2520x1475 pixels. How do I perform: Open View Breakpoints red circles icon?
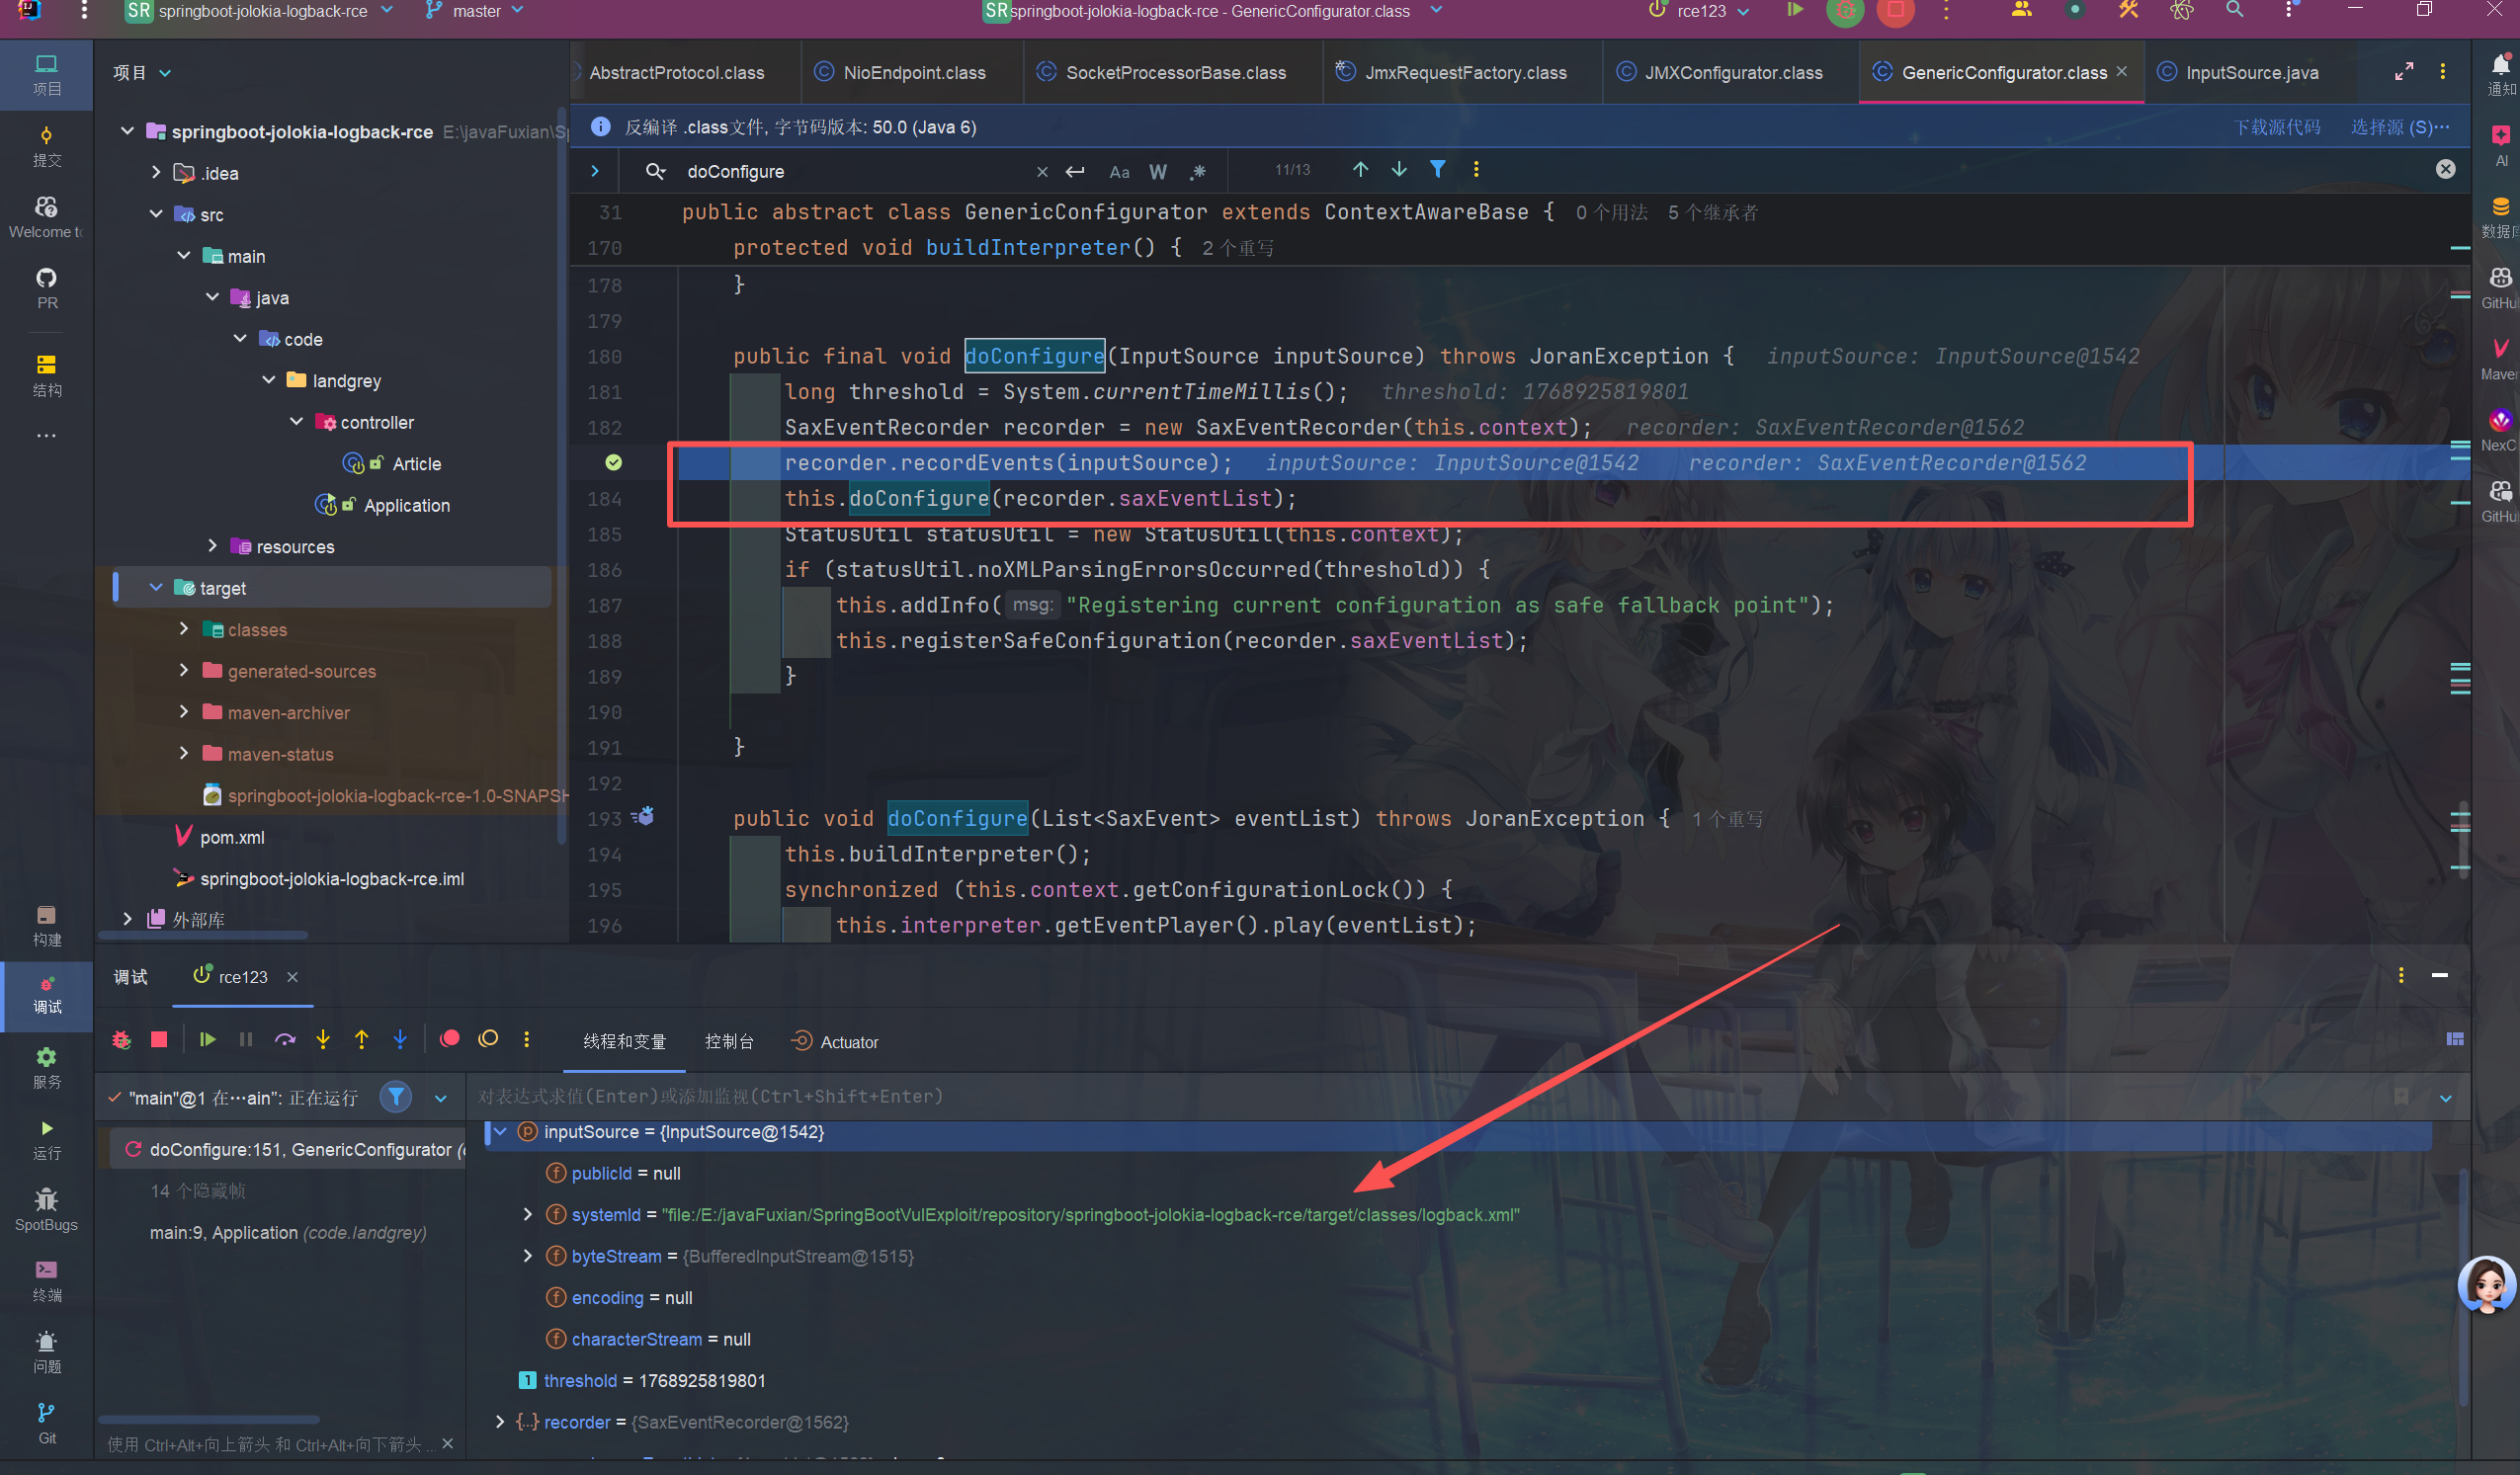click(x=450, y=1039)
